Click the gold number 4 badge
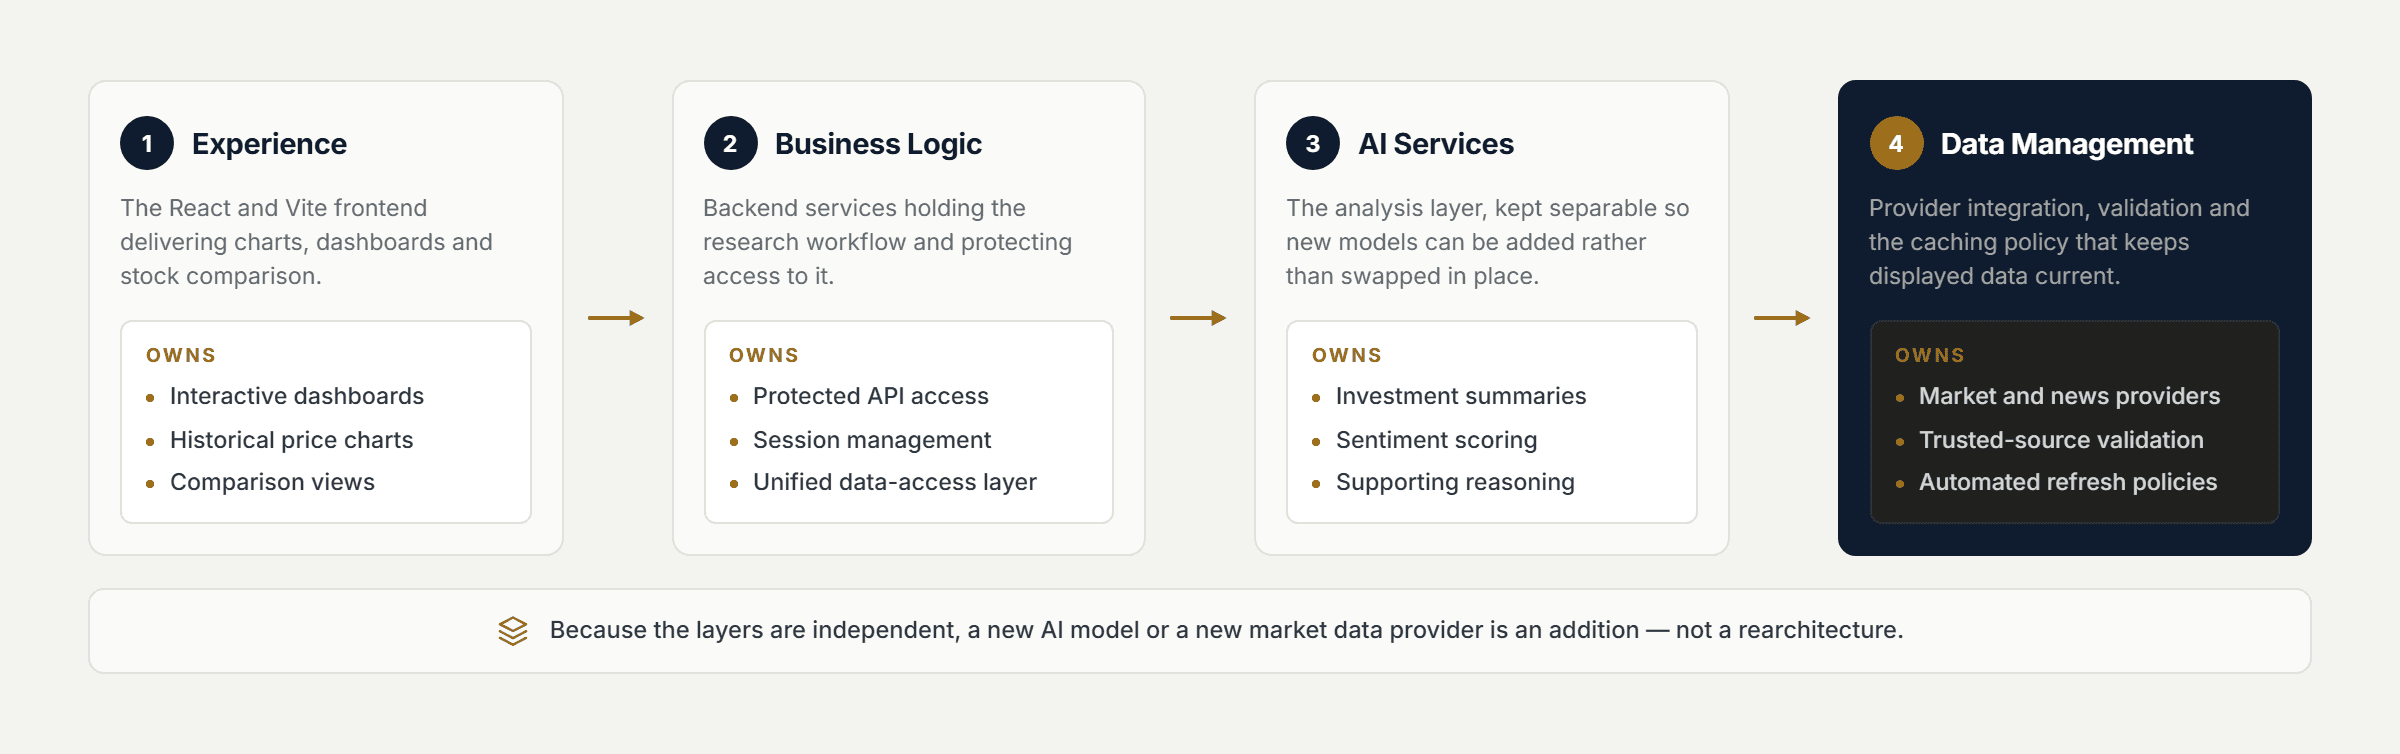Screen dimensions: 2400x754 pyautogui.click(x=1896, y=143)
